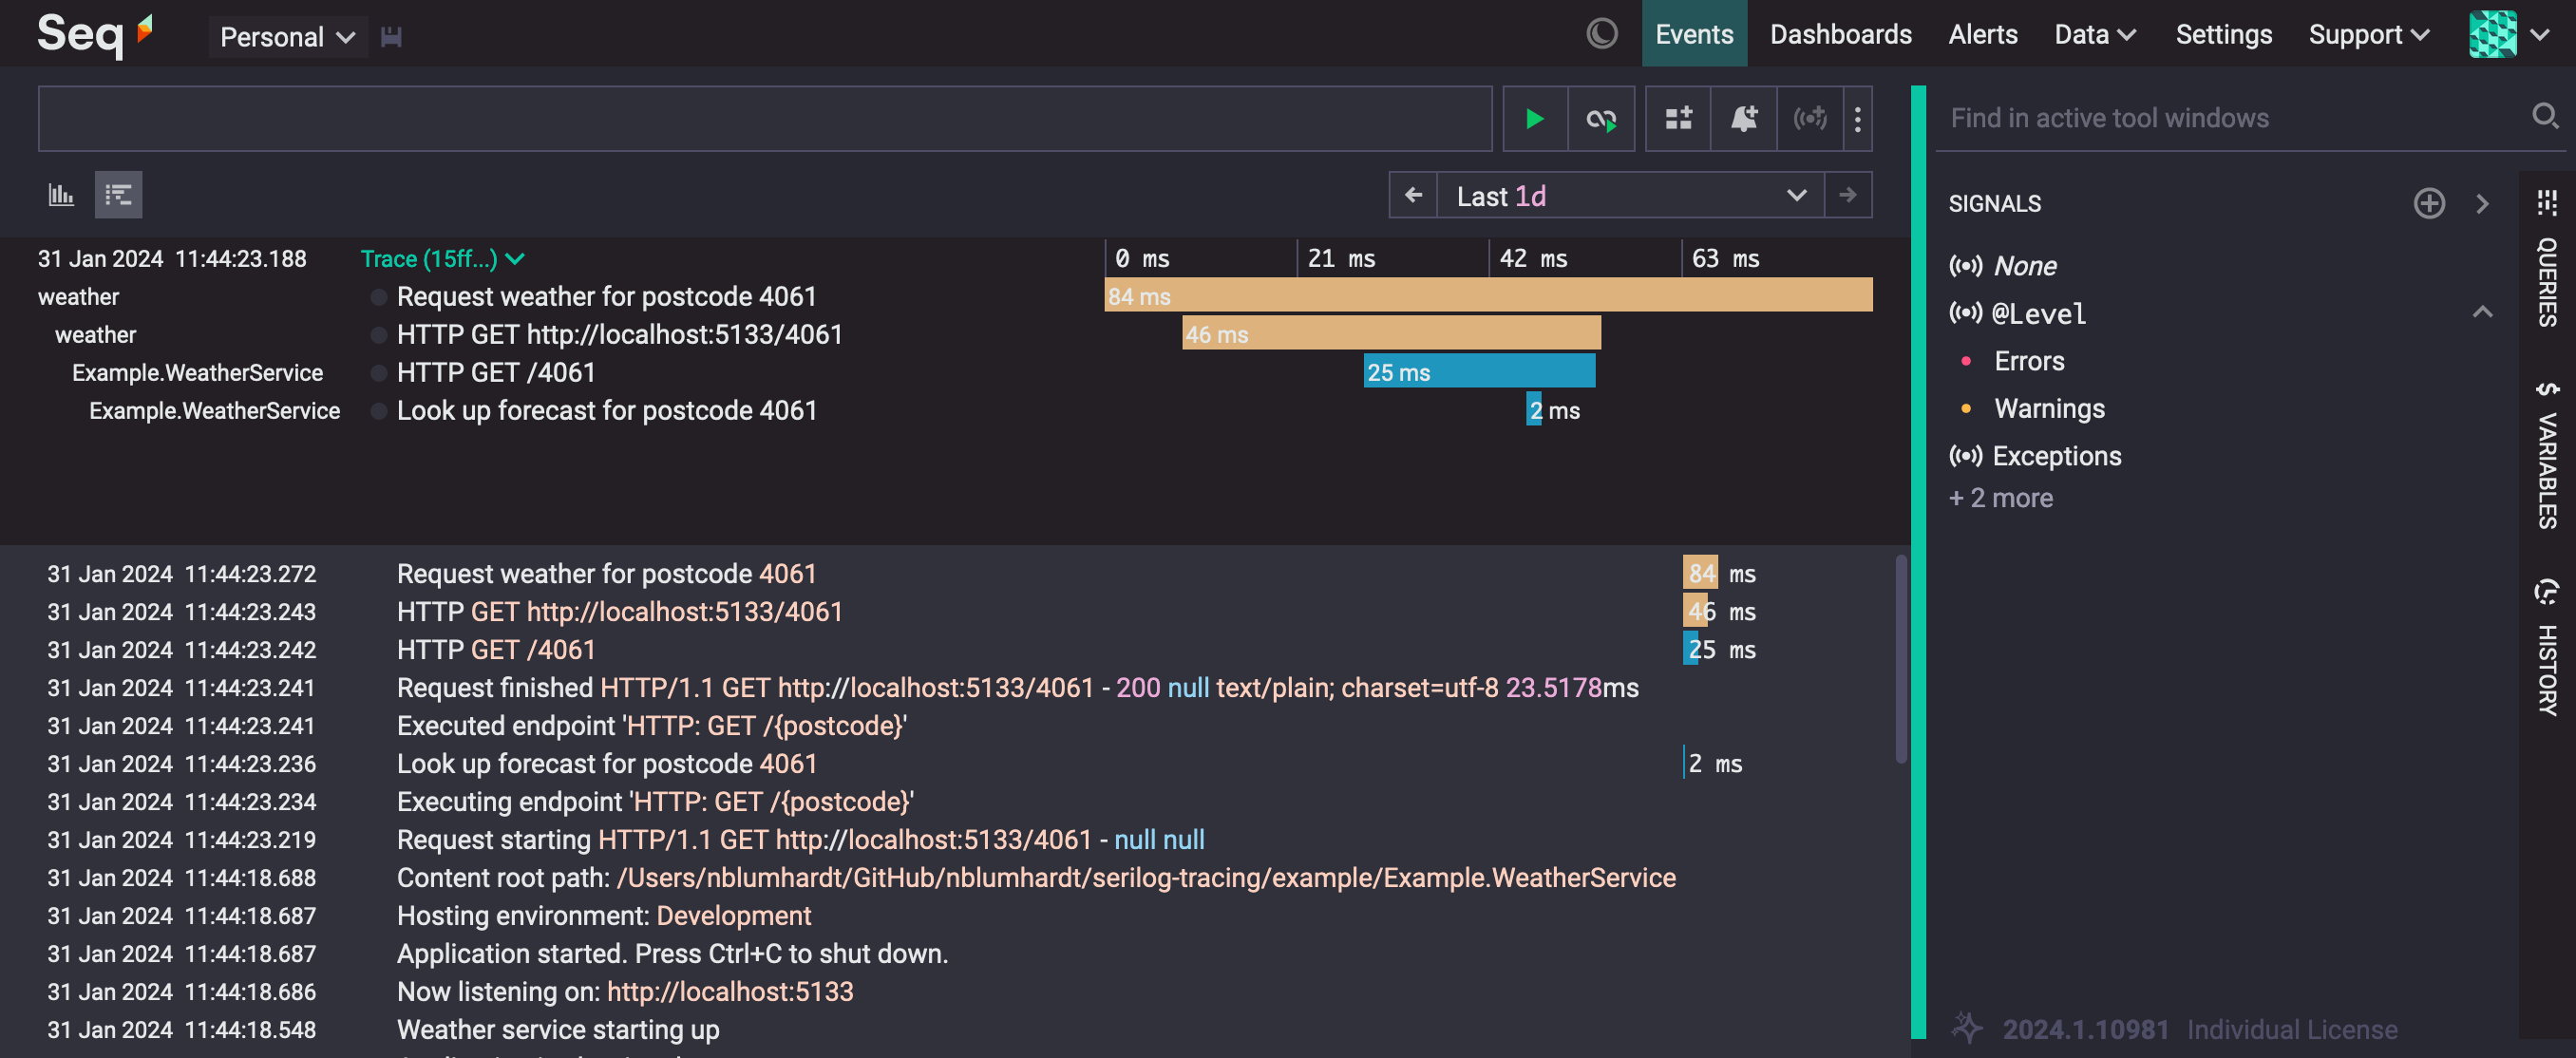This screenshot has width=2576, height=1058.
Task: Go to the previous time range arrow
Action: pyautogui.click(x=1413, y=195)
